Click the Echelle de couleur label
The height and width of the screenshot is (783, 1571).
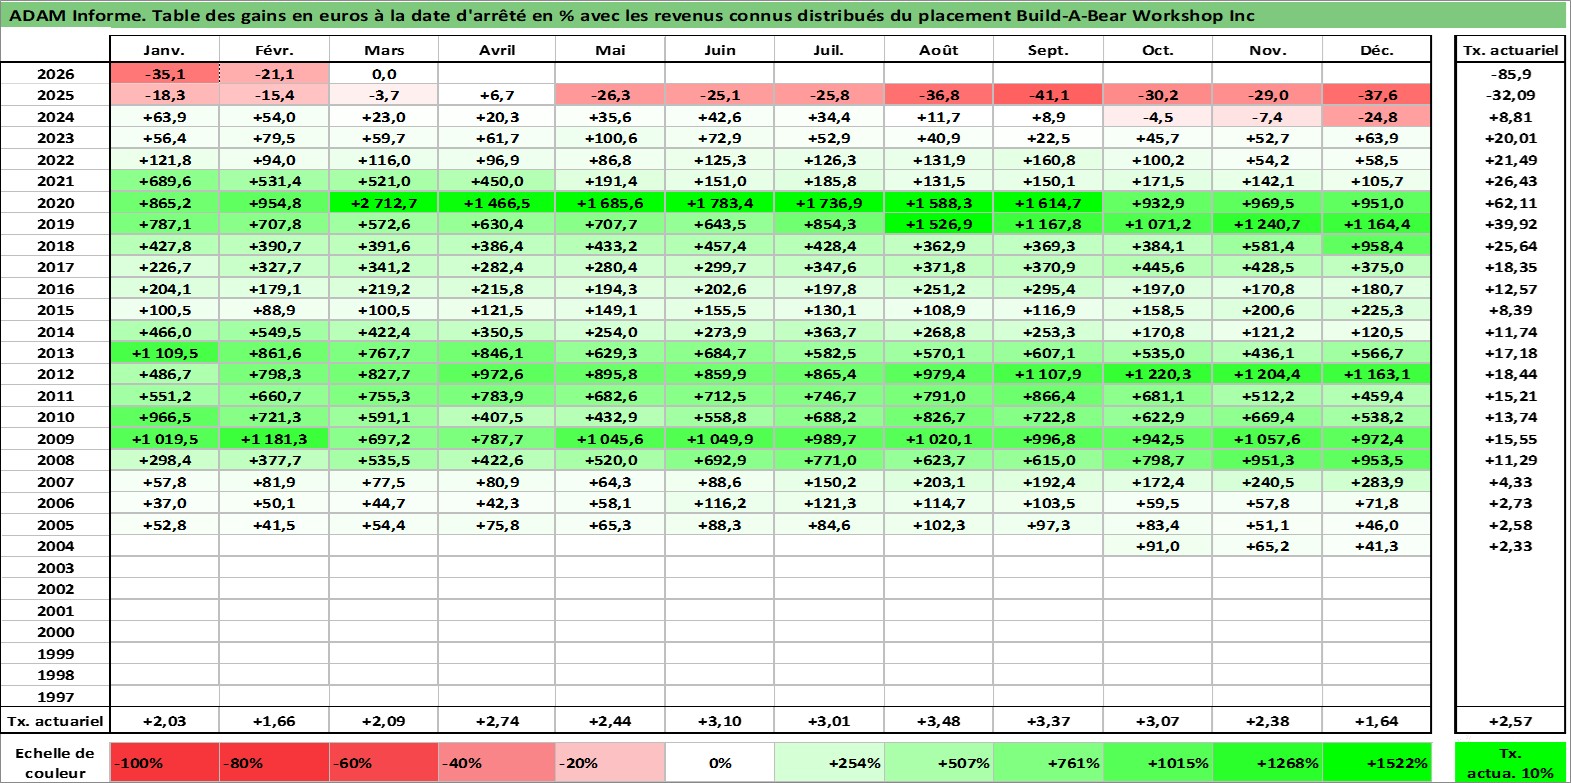click(x=55, y=762)
